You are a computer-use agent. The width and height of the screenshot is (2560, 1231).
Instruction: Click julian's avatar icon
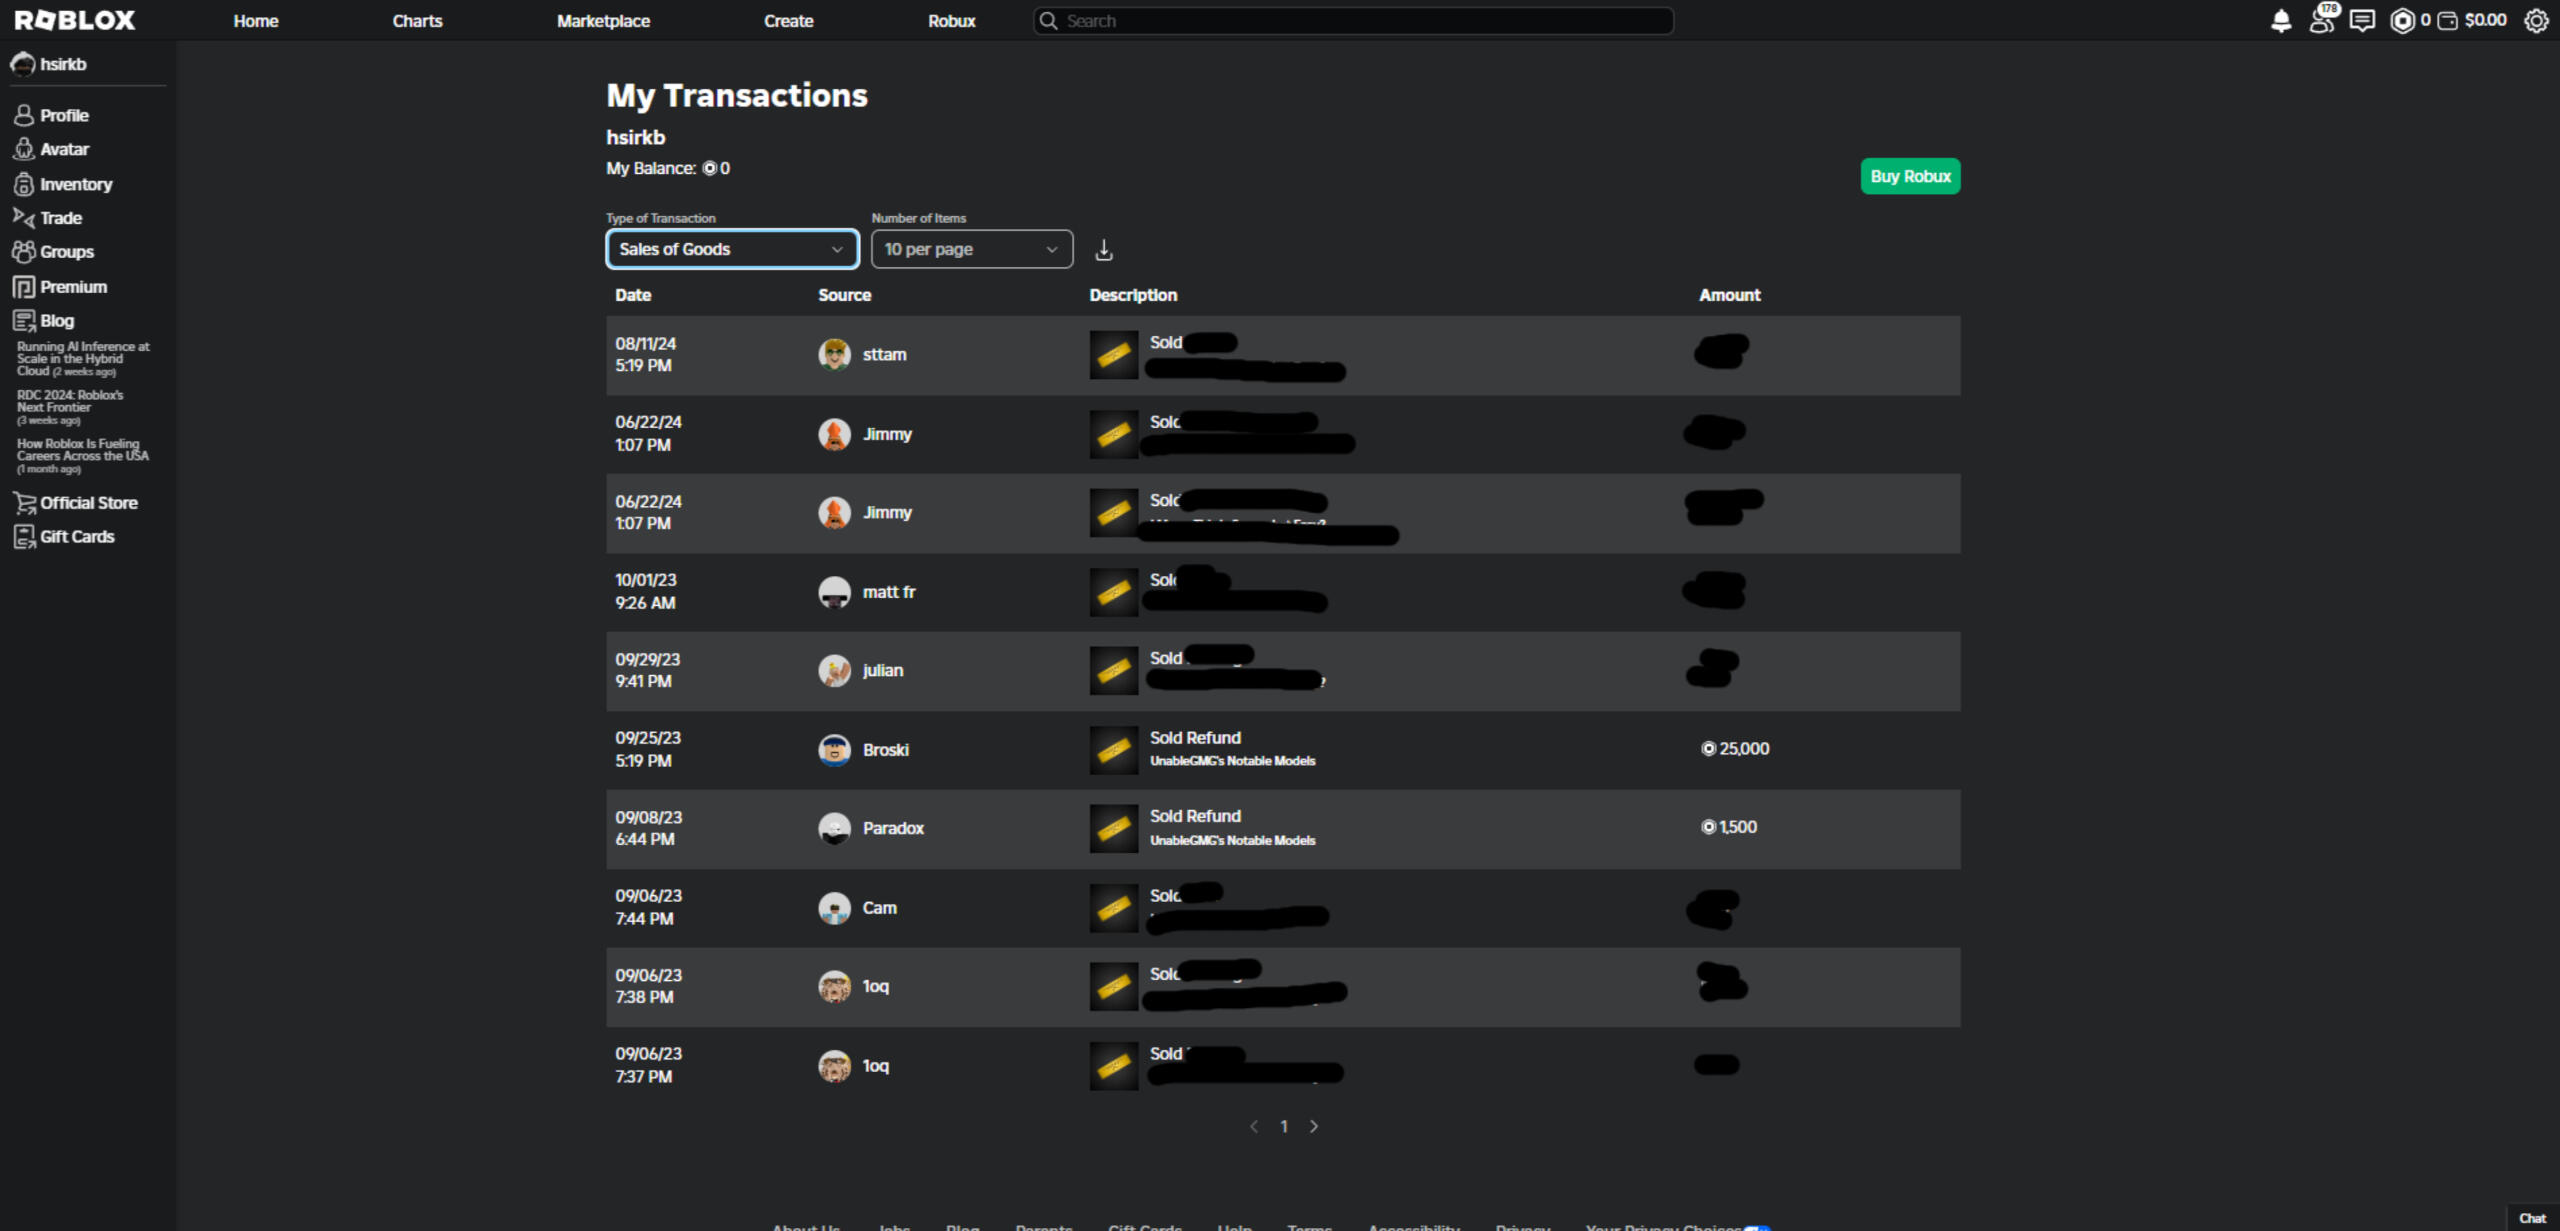tap(834, 670)
